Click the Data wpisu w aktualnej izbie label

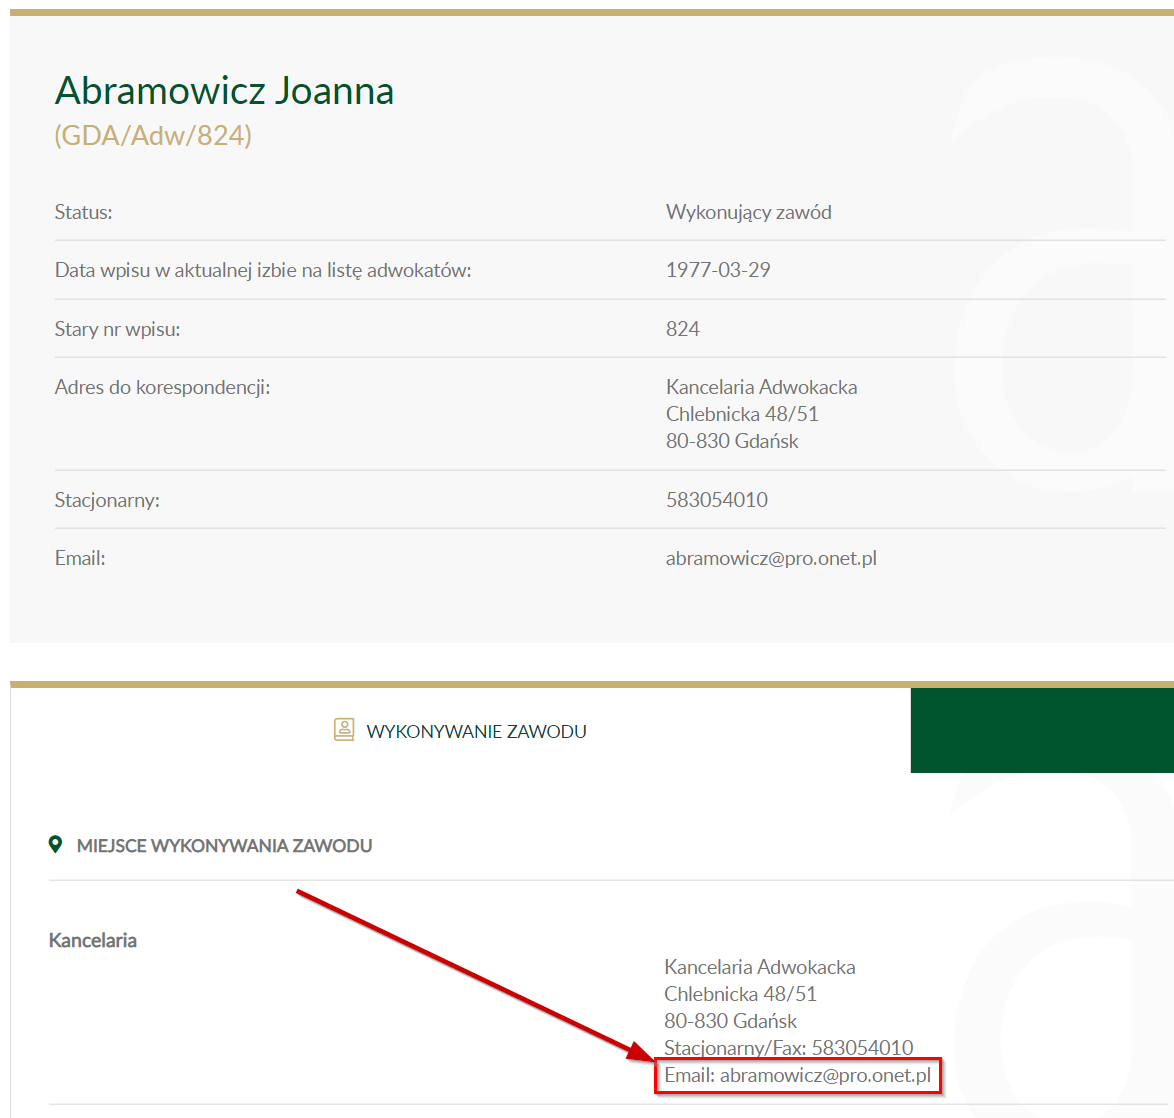[263, 270]
